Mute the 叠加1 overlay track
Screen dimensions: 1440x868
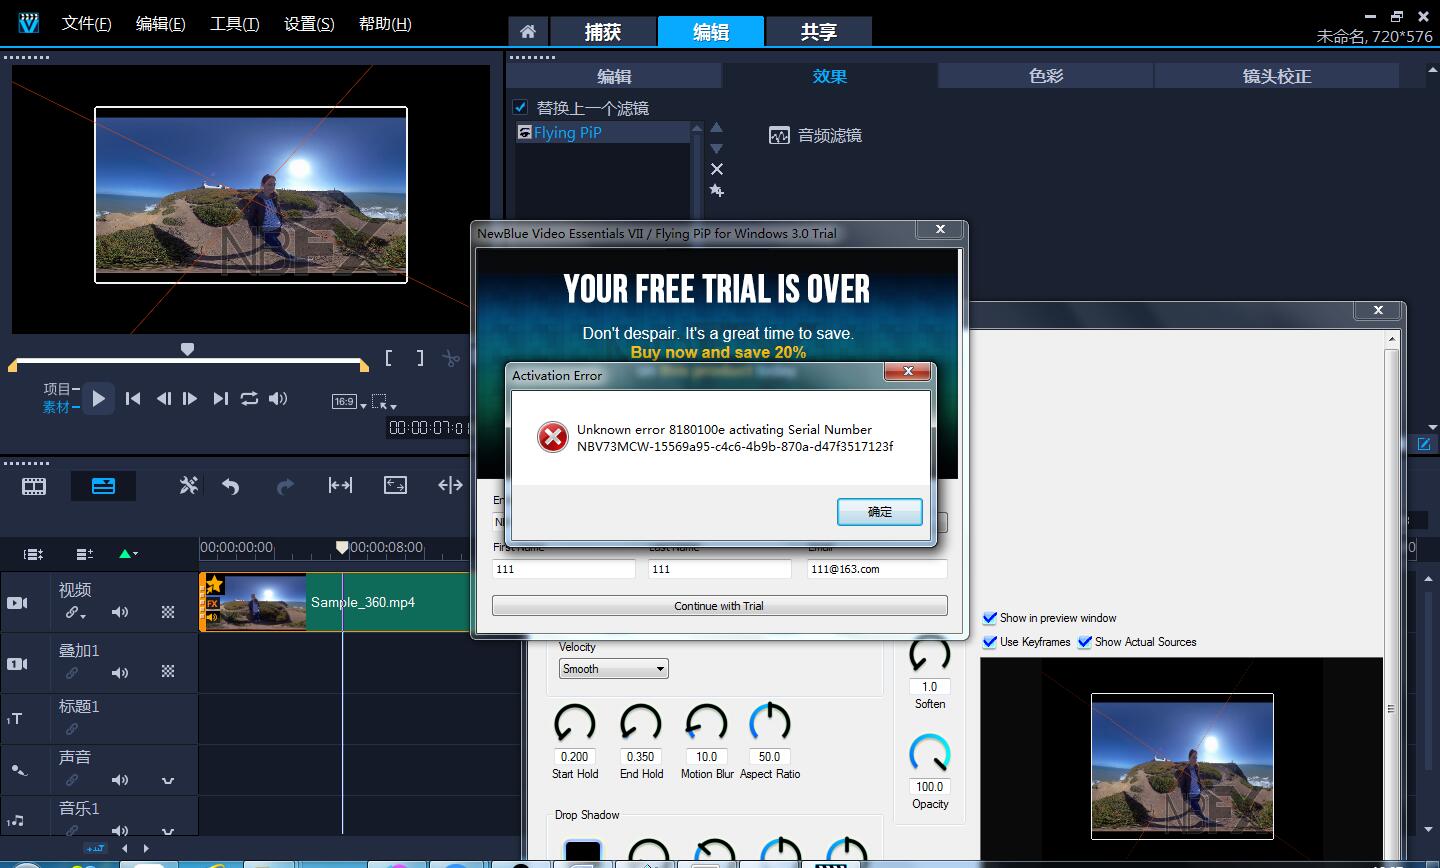(120, 673)
